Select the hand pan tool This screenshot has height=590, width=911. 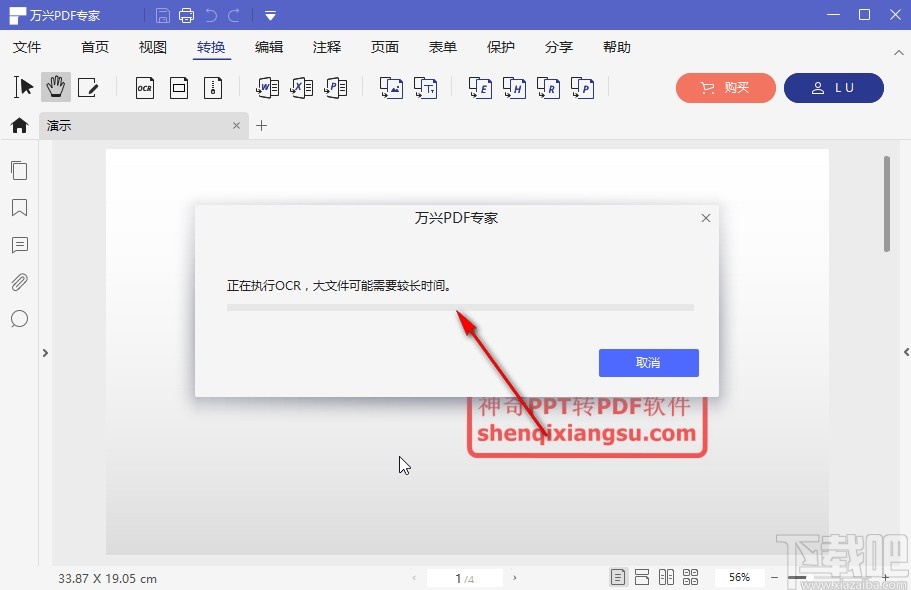pyautogui.click(x=56, y=88)
